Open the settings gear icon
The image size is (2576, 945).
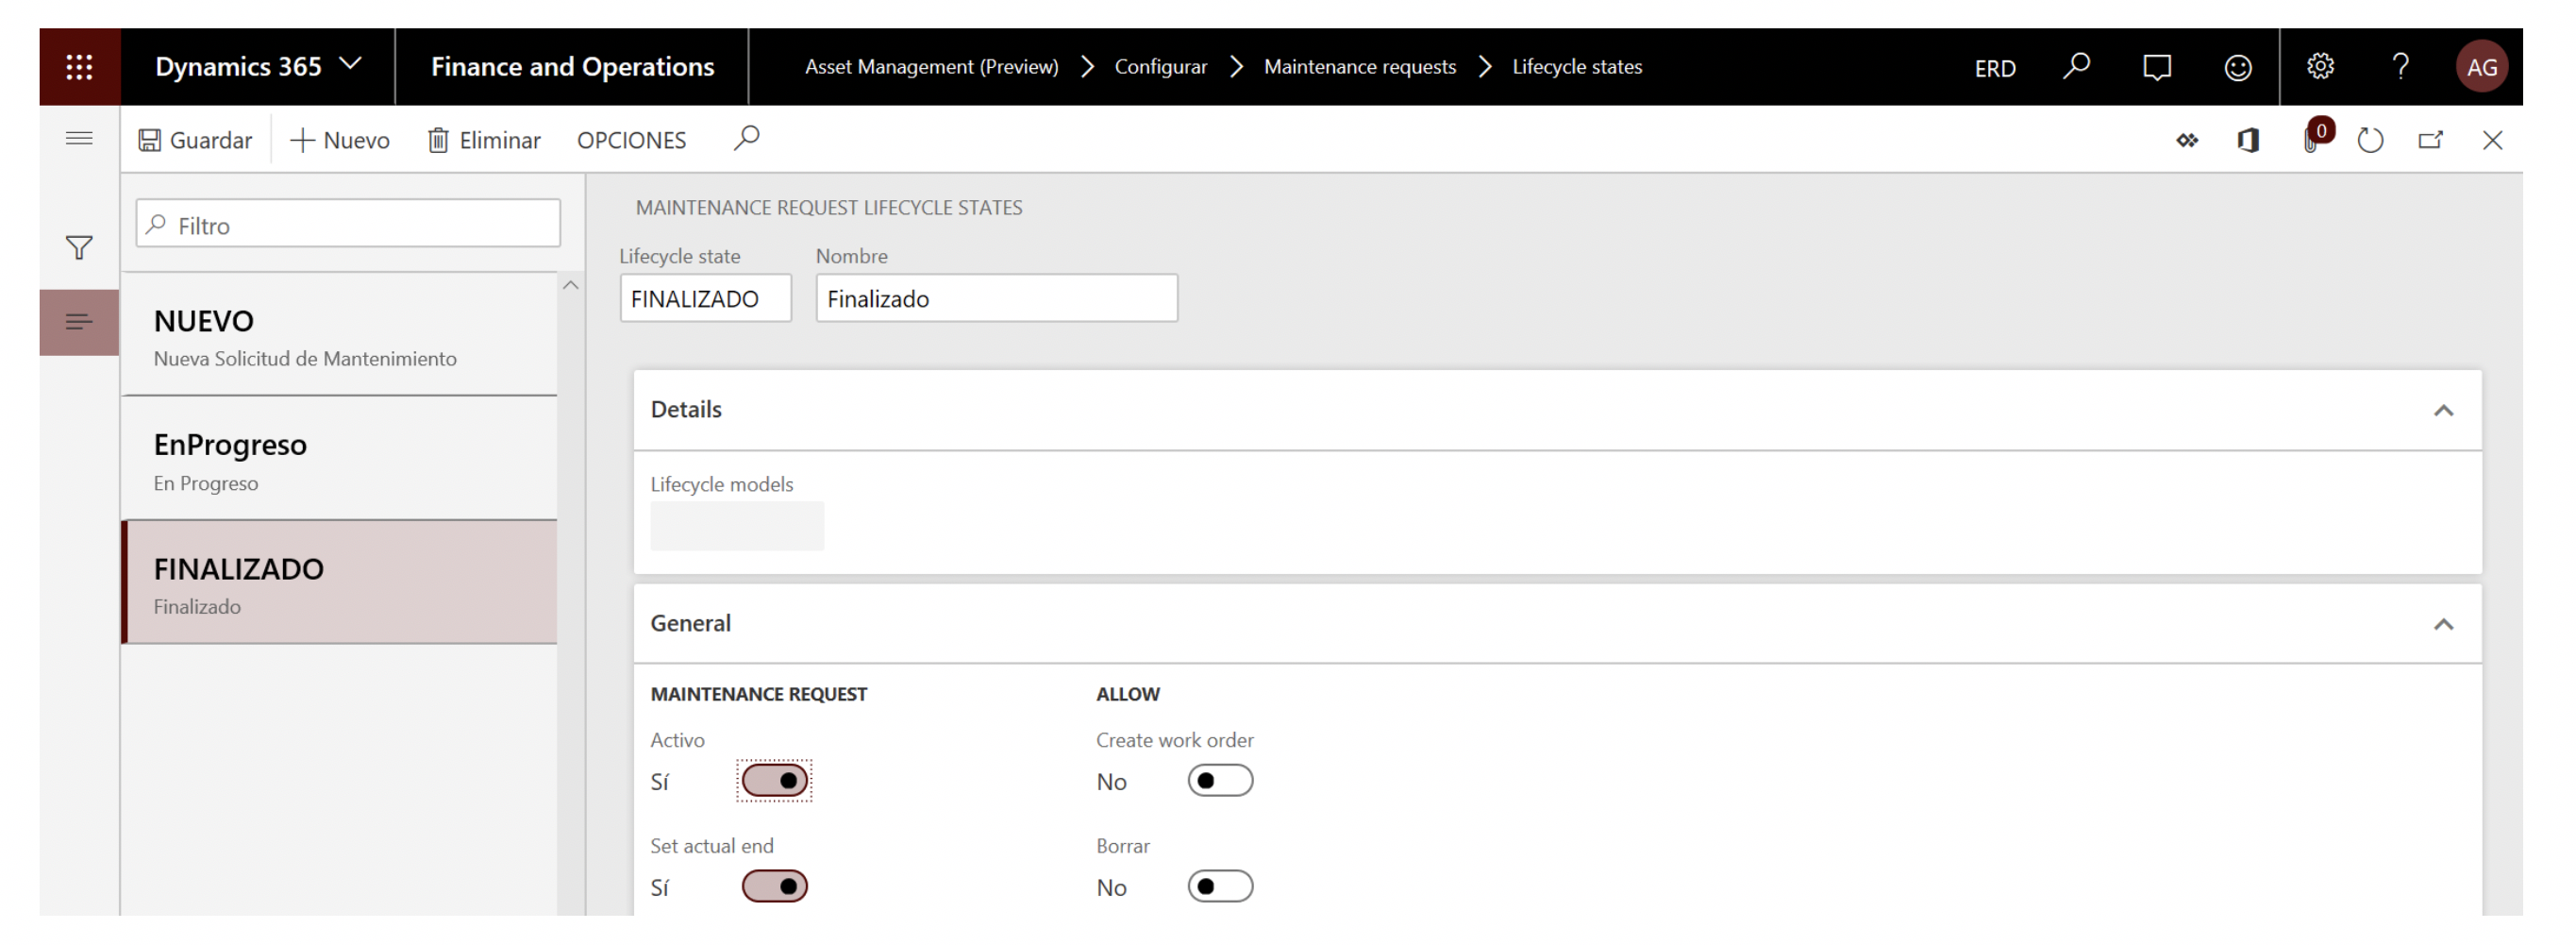[2319, 67]
